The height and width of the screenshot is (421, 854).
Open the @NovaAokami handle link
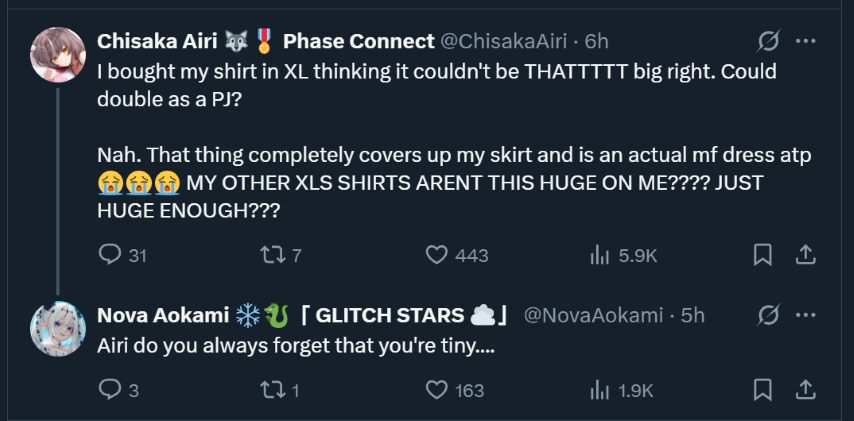[x=593, y=315]
